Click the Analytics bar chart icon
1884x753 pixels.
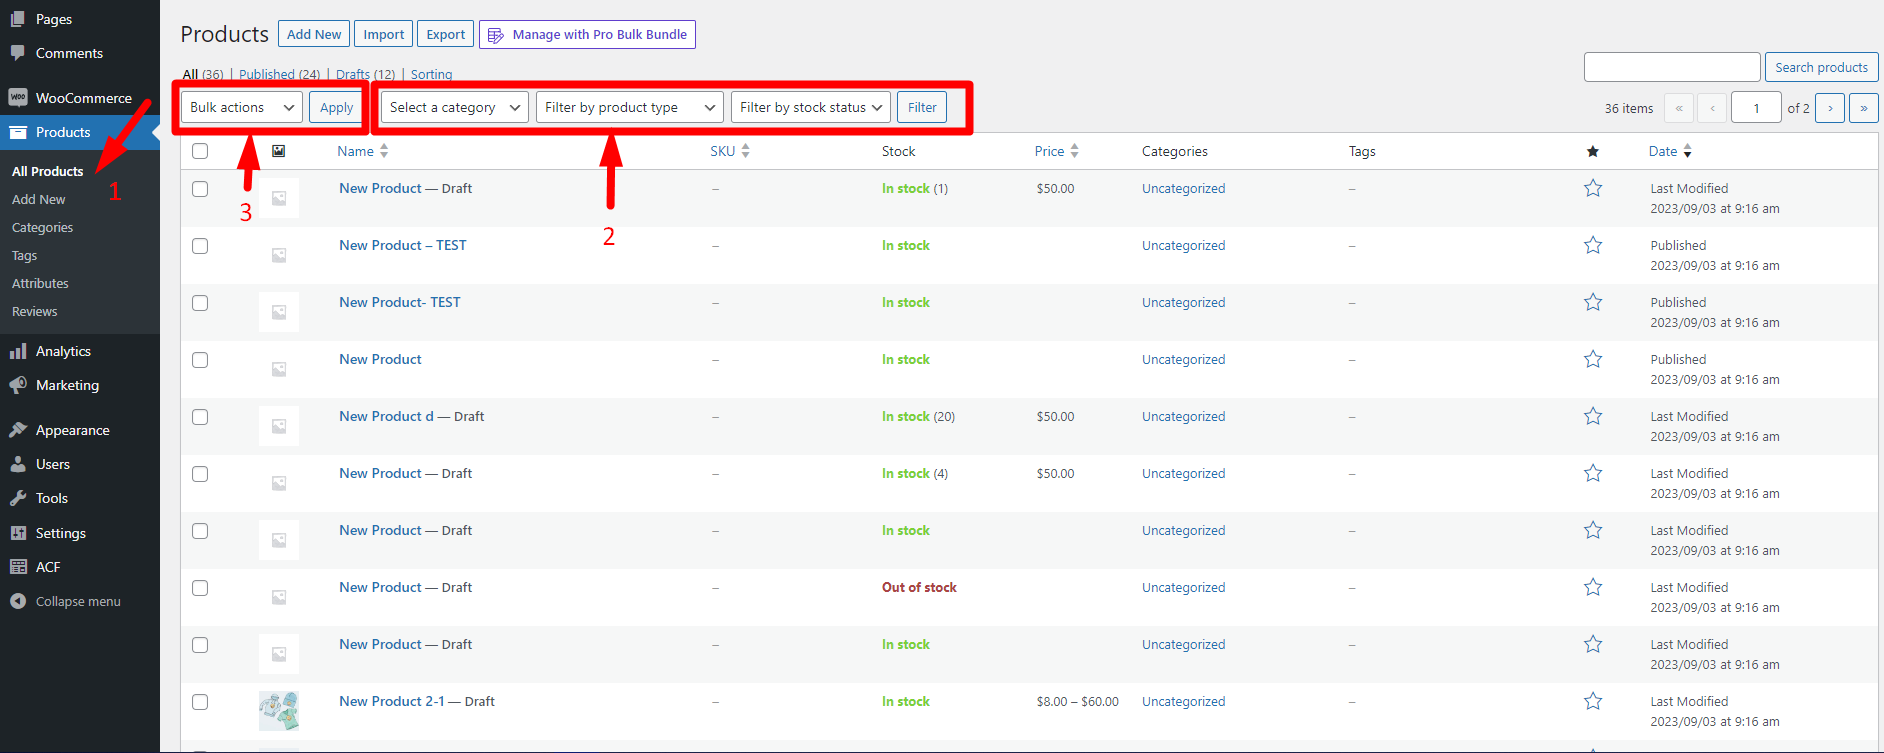point(18,351)
